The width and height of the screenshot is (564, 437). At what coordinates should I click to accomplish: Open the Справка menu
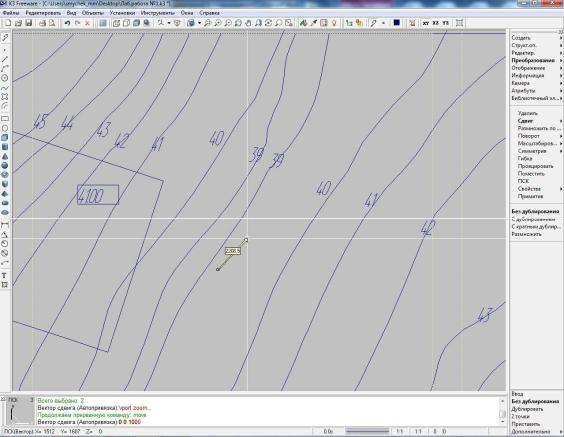coord(209,13)
